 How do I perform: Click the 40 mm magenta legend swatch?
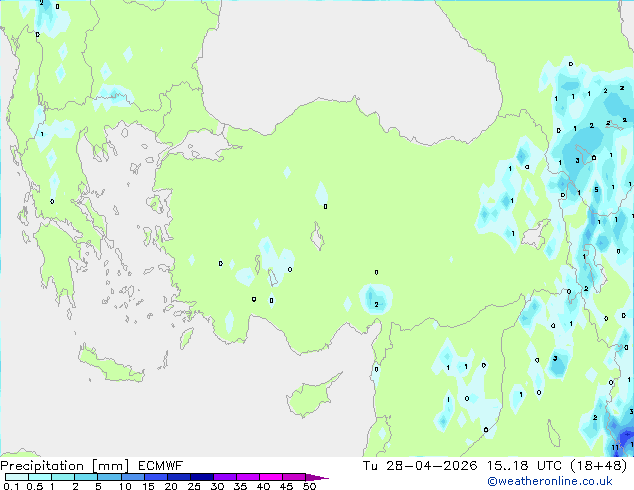click(271, 477)
